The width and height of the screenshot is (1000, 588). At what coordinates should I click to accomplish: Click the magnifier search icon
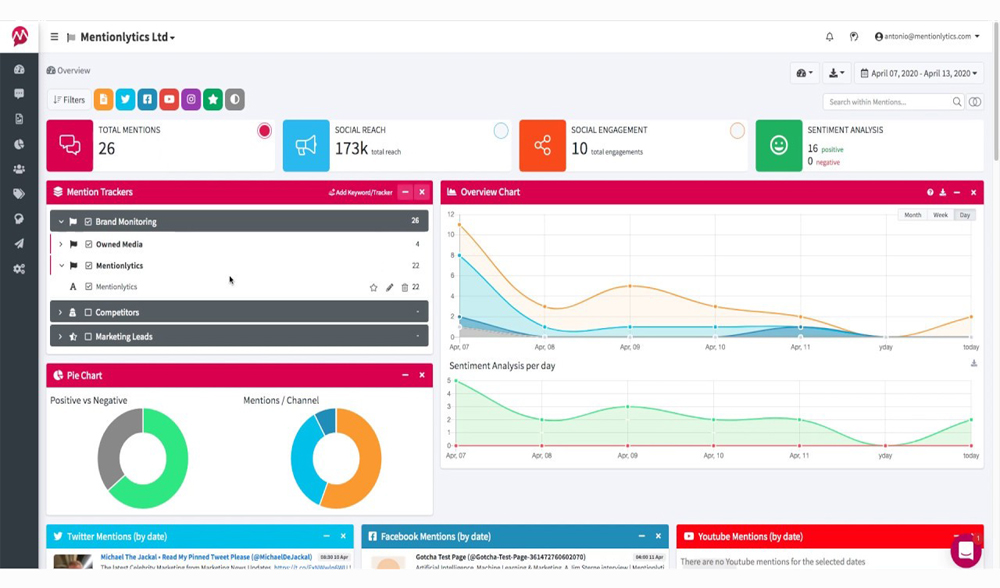point(957,102)
